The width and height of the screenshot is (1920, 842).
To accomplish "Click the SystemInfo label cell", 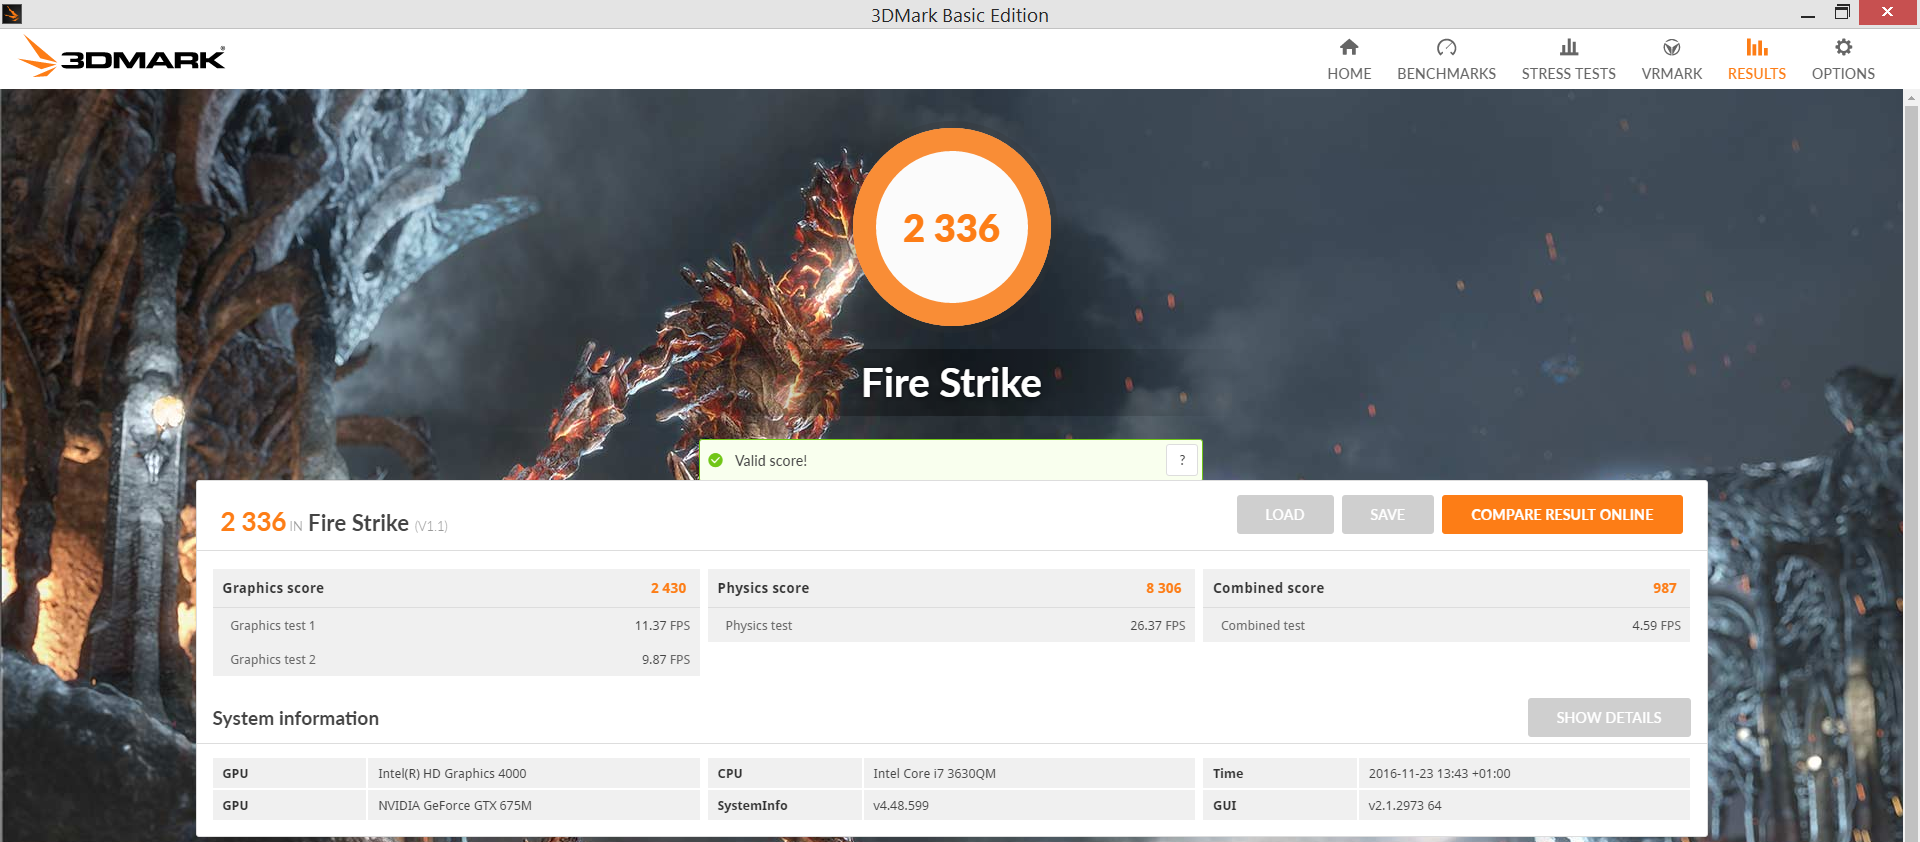I will [x=784, y=806].
